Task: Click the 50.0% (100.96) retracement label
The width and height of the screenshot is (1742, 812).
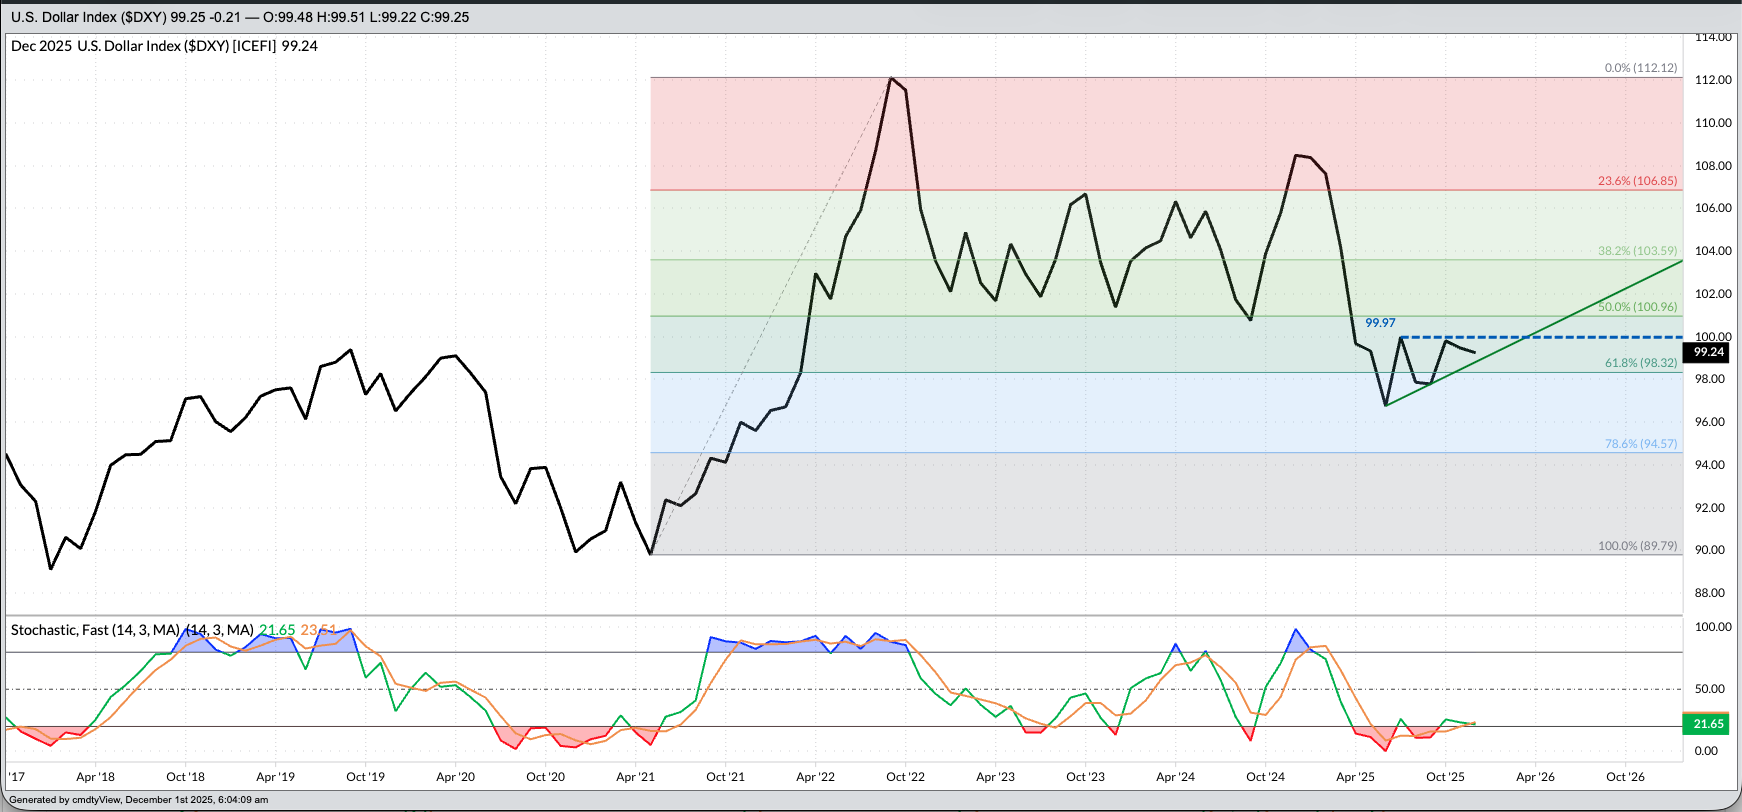Action: [x=1637, y=307]
